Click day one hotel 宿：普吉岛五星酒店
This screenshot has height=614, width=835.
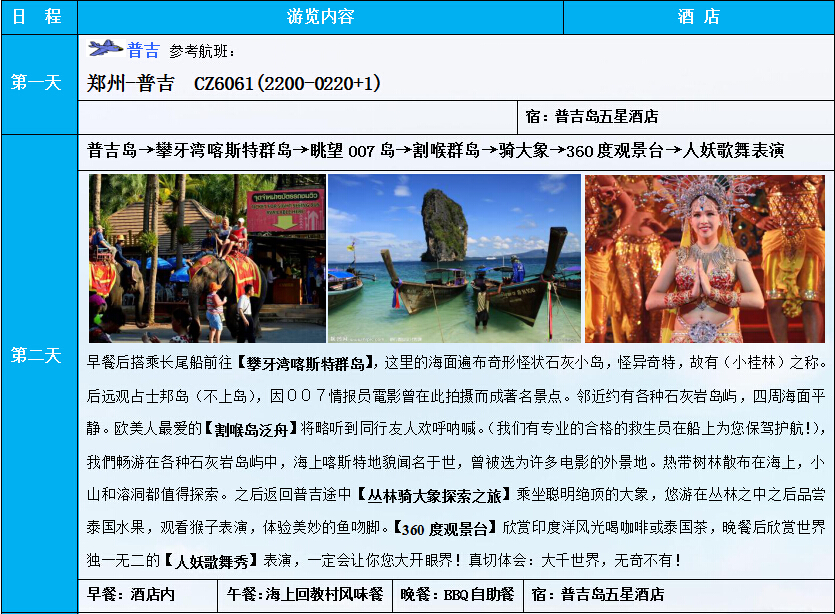pyautogui.click(x=592, y=117)
